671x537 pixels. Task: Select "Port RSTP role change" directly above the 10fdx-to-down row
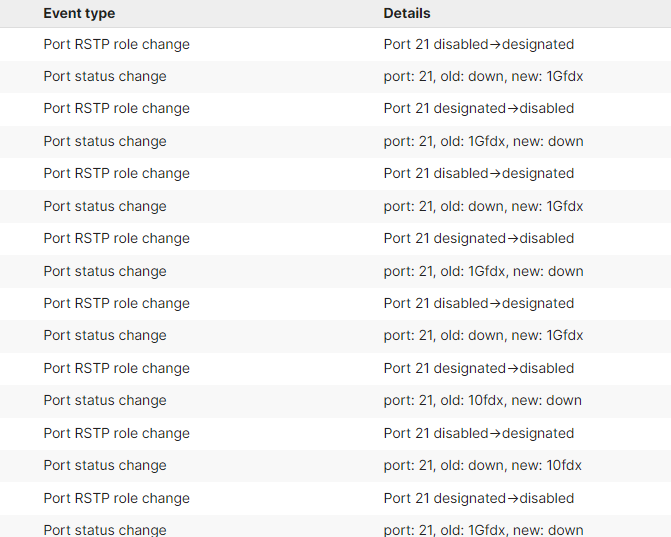[x=116, y=368]
